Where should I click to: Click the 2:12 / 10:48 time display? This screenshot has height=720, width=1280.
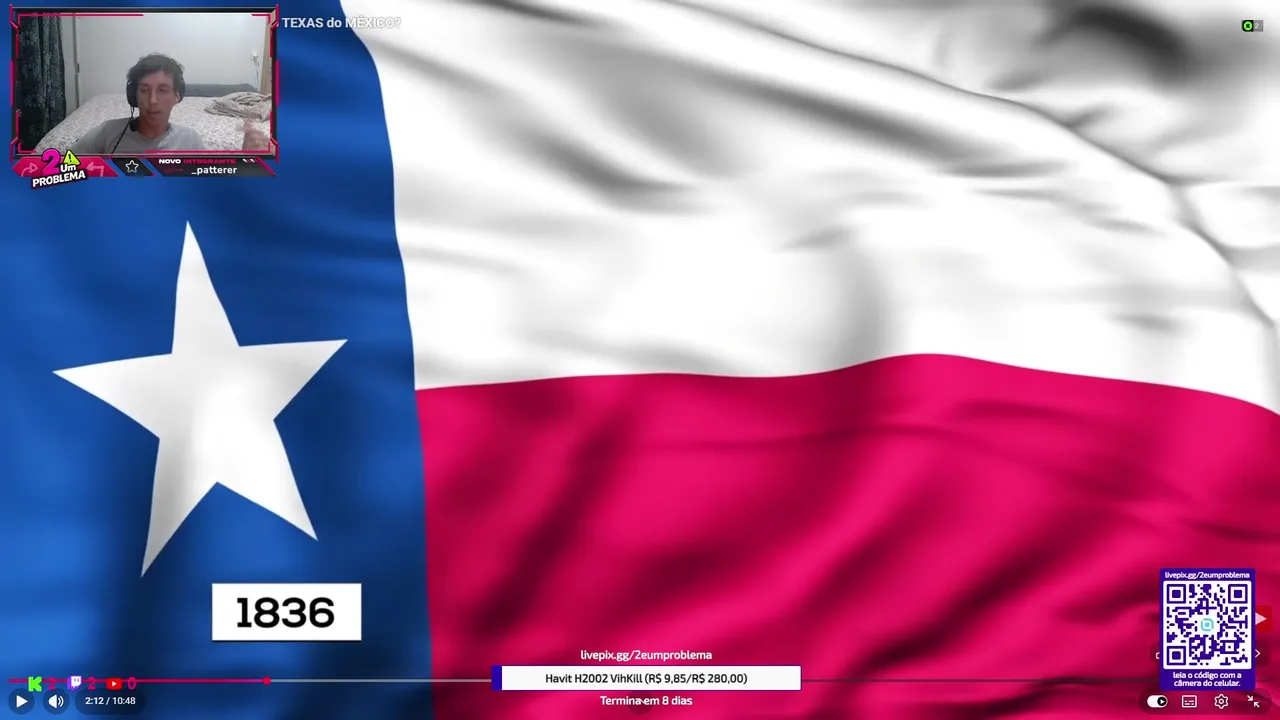click(x=110, y=701)
